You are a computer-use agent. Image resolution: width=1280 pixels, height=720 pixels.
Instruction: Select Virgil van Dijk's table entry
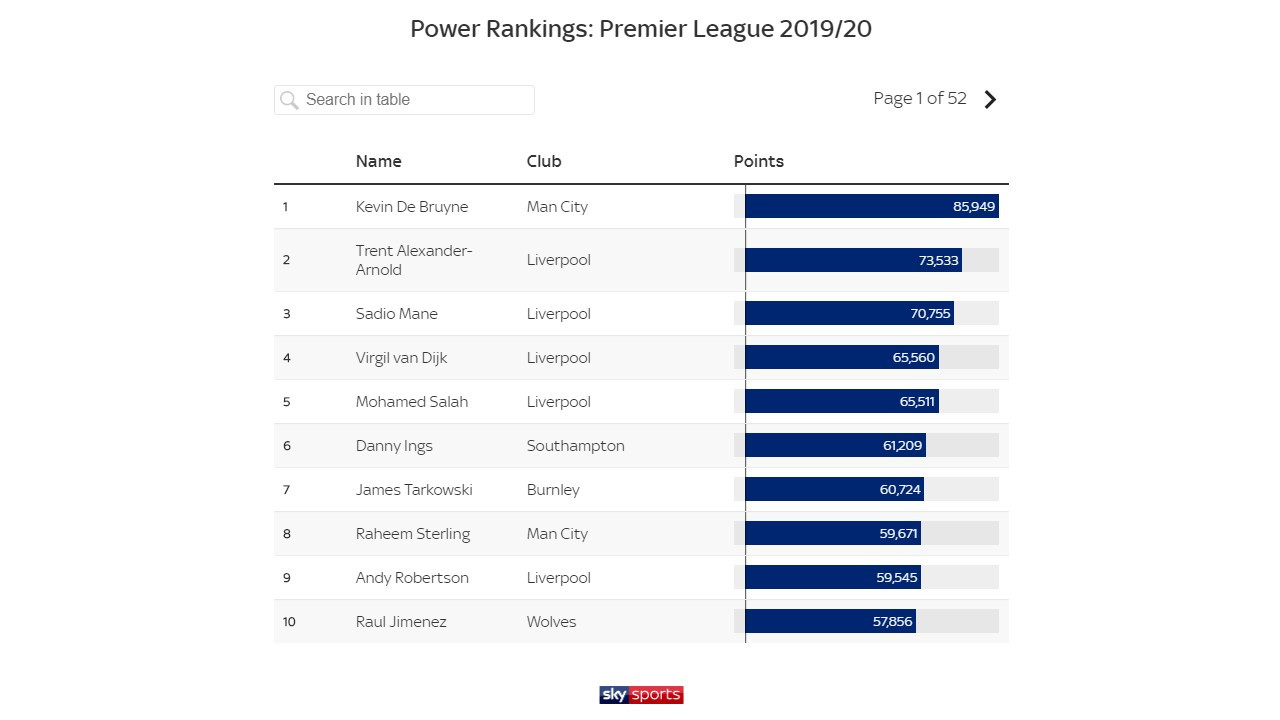[x=401, y=357]
